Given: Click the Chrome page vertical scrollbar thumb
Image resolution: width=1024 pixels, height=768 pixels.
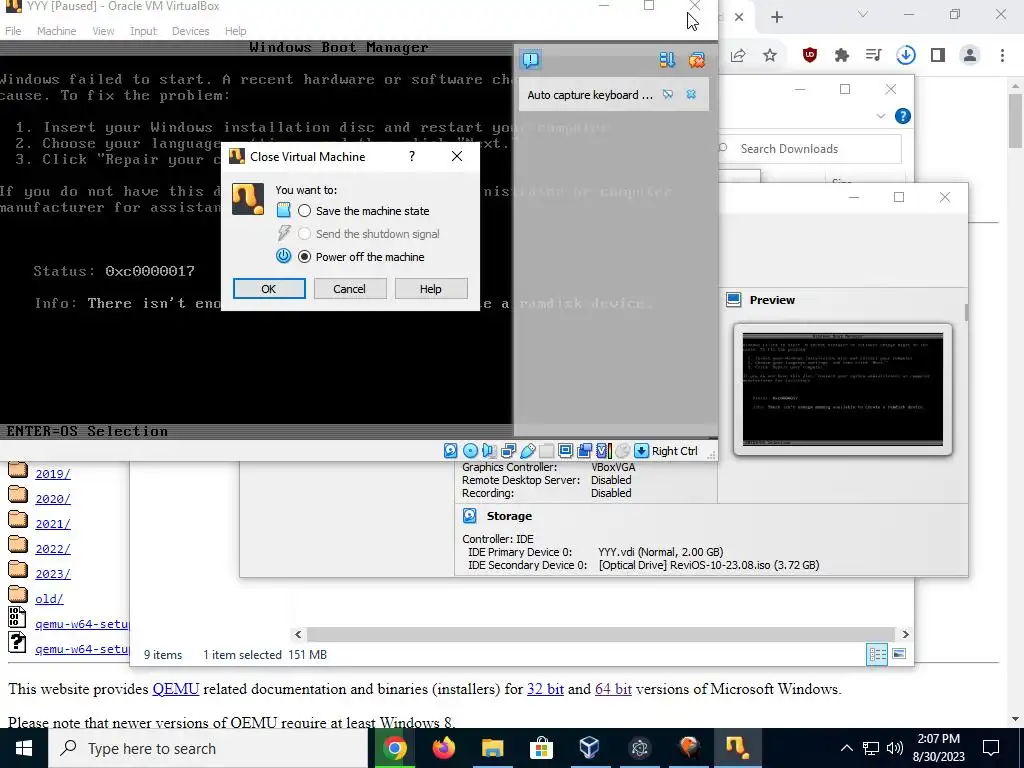Looking at the screenshot, I should (1016, 120).
